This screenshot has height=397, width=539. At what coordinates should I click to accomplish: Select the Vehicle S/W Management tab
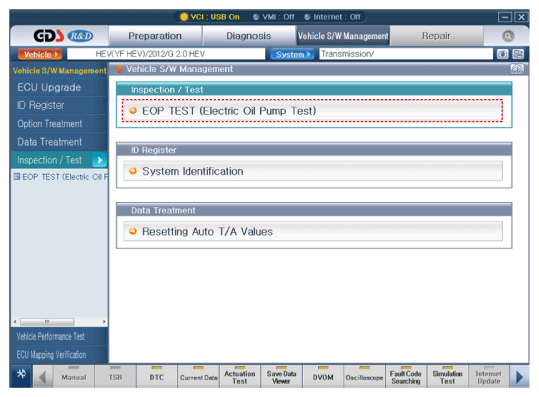point(343,36)
